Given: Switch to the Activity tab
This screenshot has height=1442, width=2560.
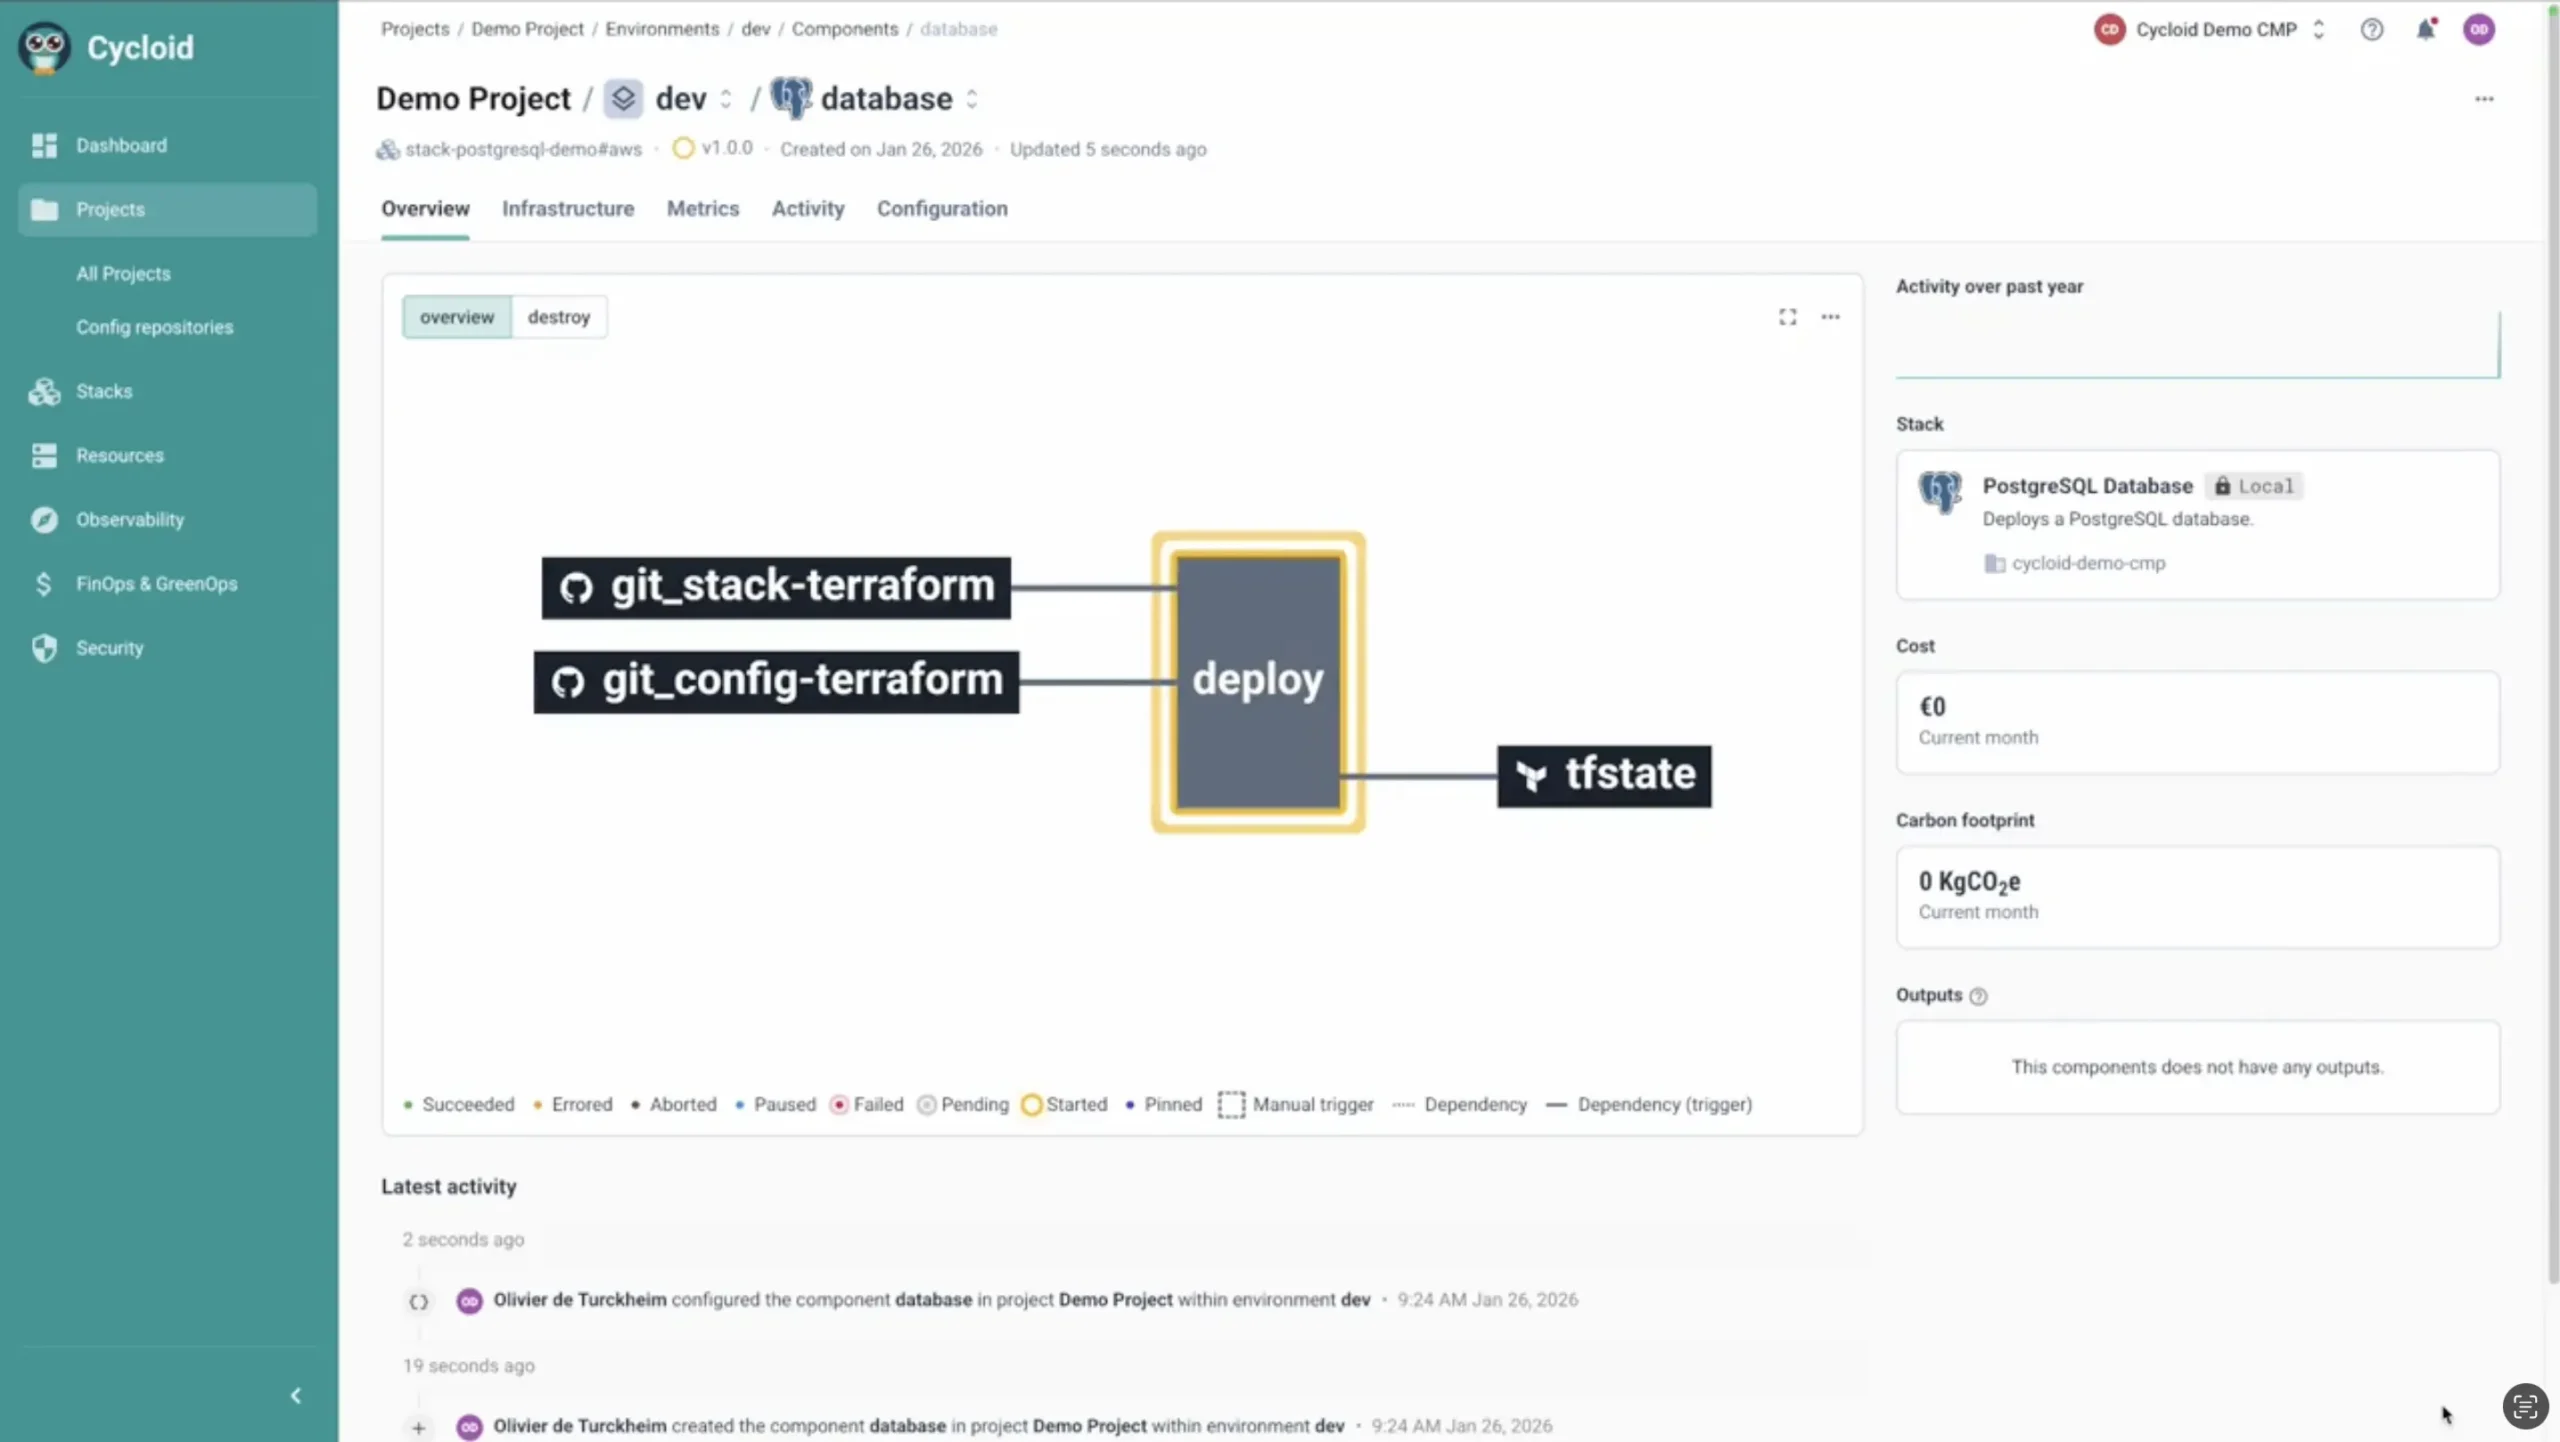Looking at the screenshot, I should (808, 208).
